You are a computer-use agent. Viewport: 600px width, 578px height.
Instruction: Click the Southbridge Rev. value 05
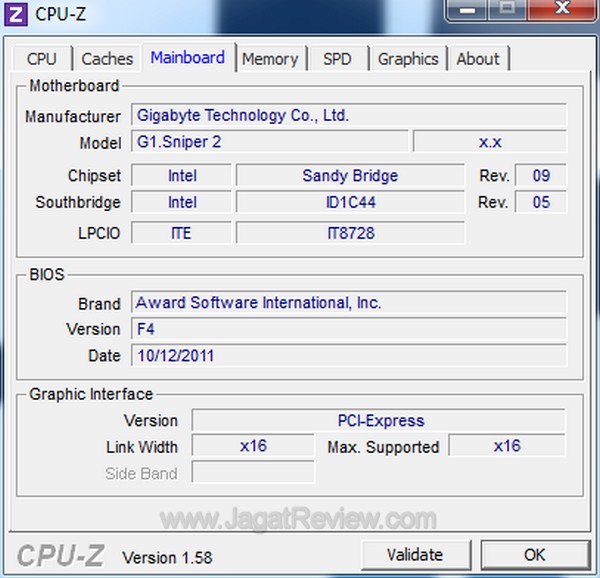click(x=541, y=202)
